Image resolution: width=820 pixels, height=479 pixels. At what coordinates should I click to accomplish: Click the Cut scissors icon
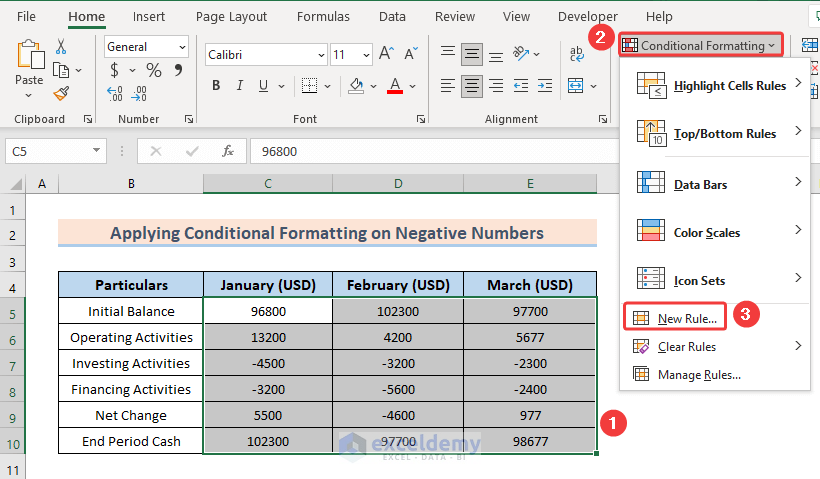pos(61,47)
